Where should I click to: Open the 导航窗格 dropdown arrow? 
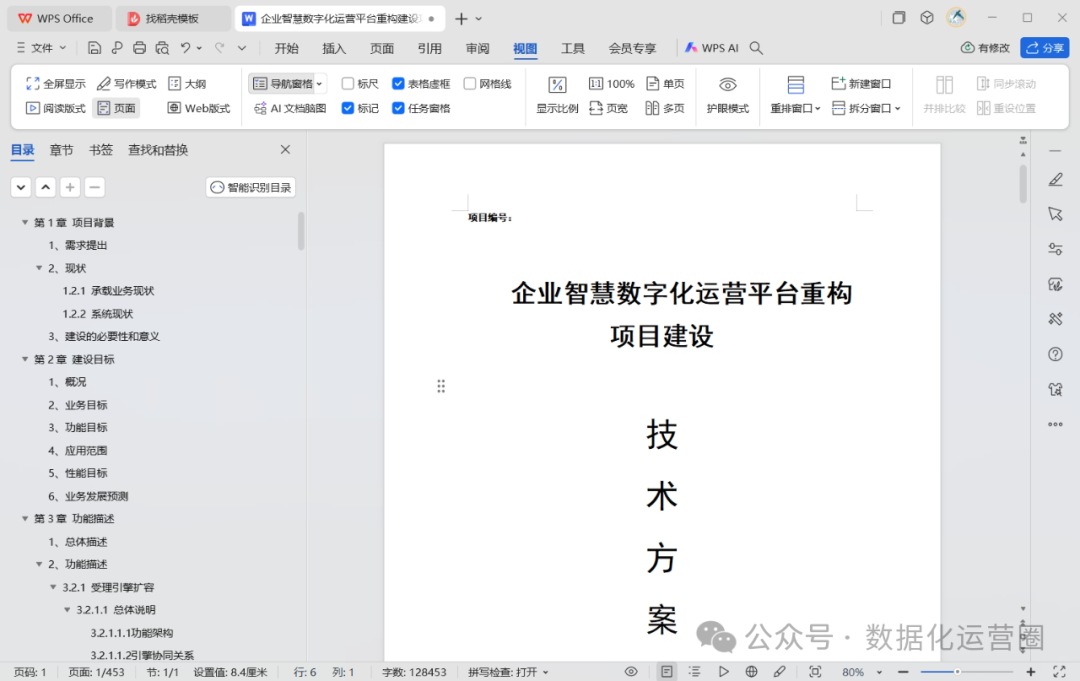pyautogui.click(x=320, y=84)
